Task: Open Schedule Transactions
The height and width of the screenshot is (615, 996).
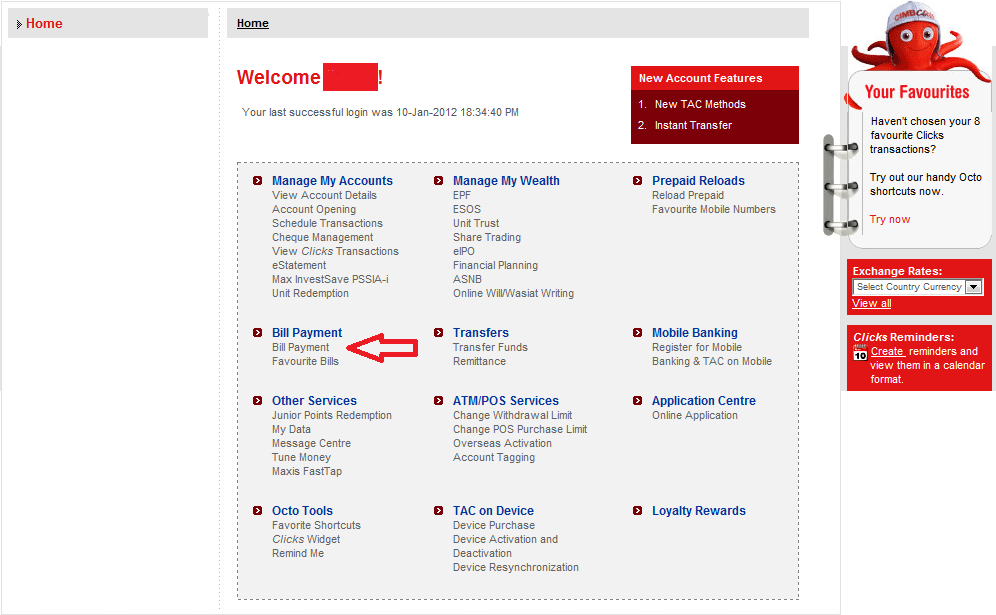Action: (327, 223)
